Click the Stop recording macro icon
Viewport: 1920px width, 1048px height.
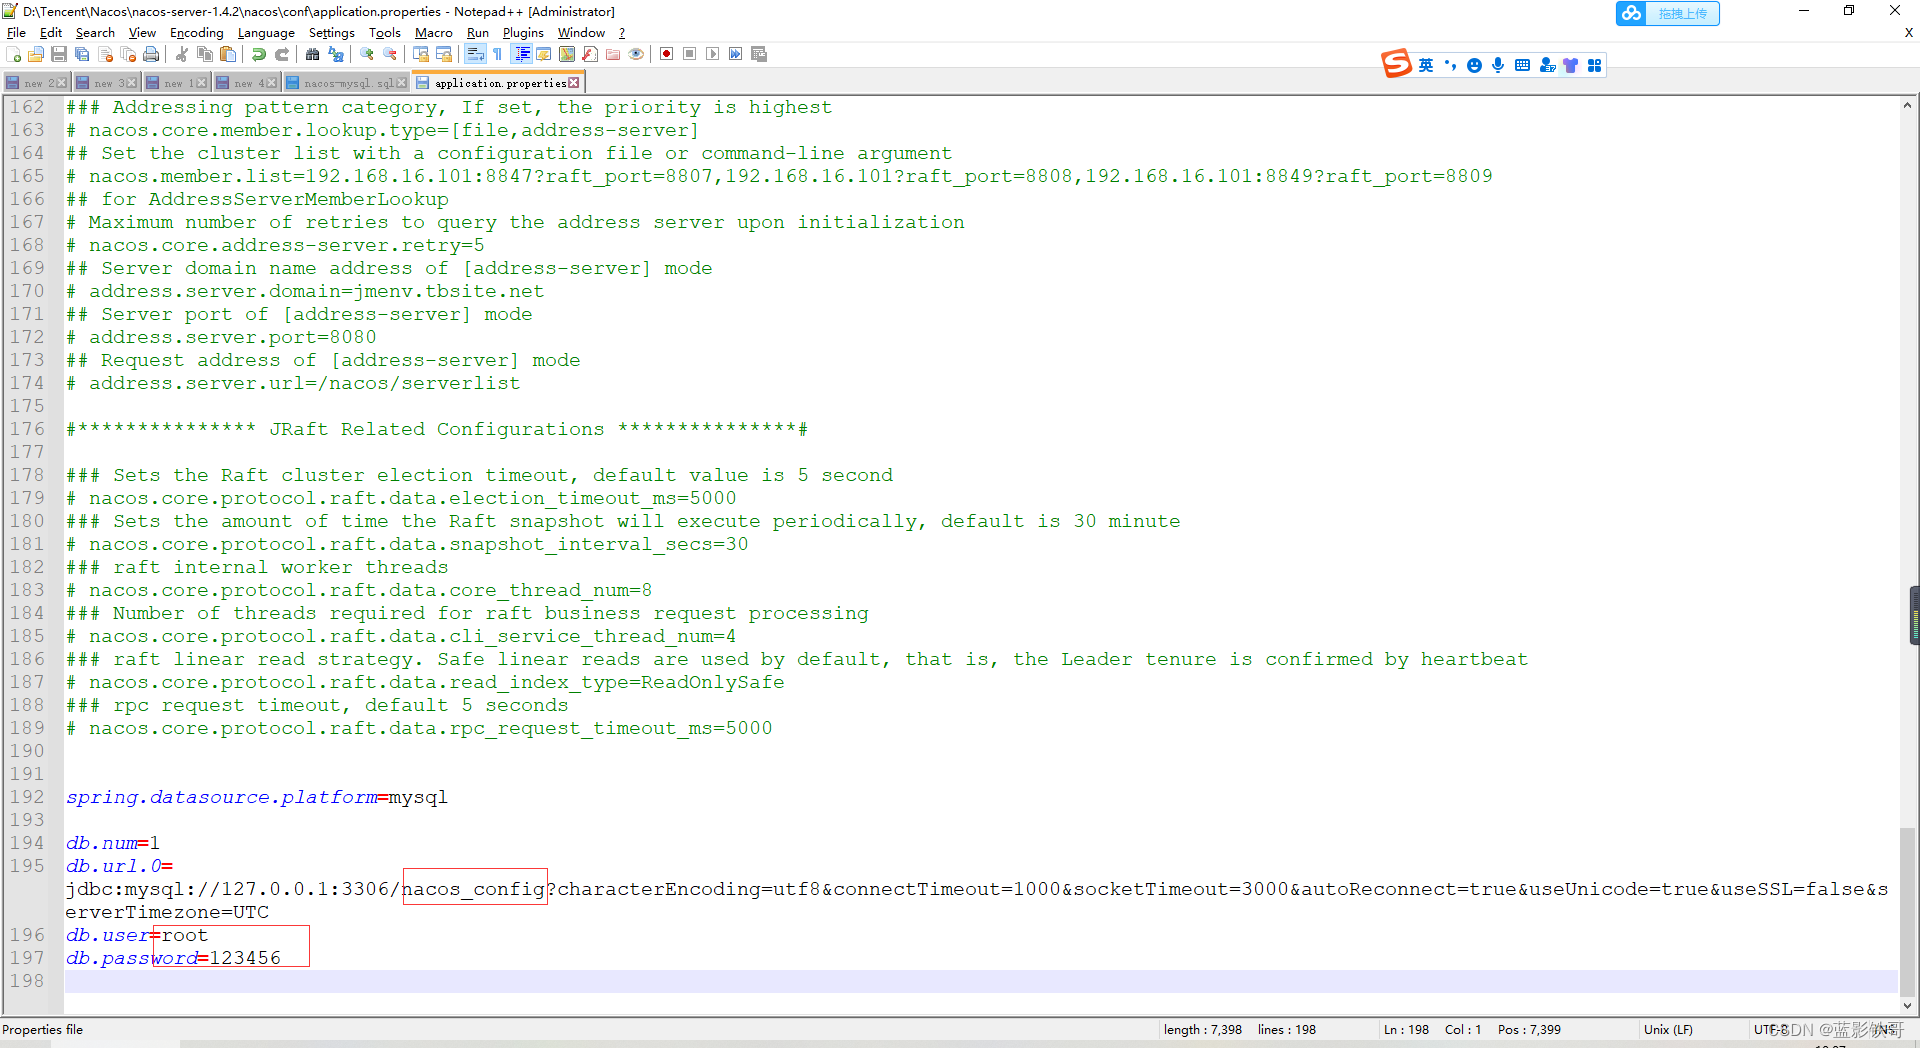[x=690, y=54]
